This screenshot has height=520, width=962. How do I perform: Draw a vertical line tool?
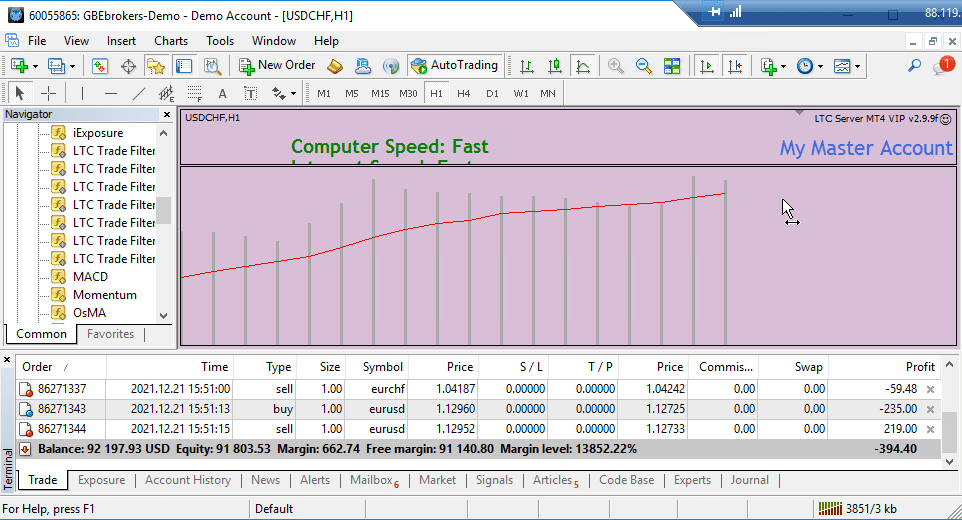click(x=82, y=93)
